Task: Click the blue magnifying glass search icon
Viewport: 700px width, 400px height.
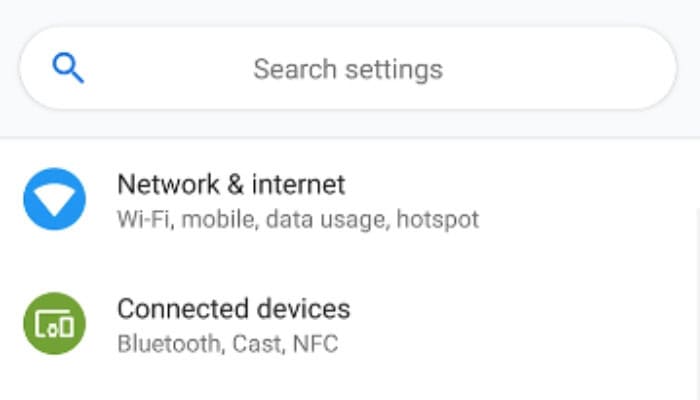Action: (x=68, y=68)
